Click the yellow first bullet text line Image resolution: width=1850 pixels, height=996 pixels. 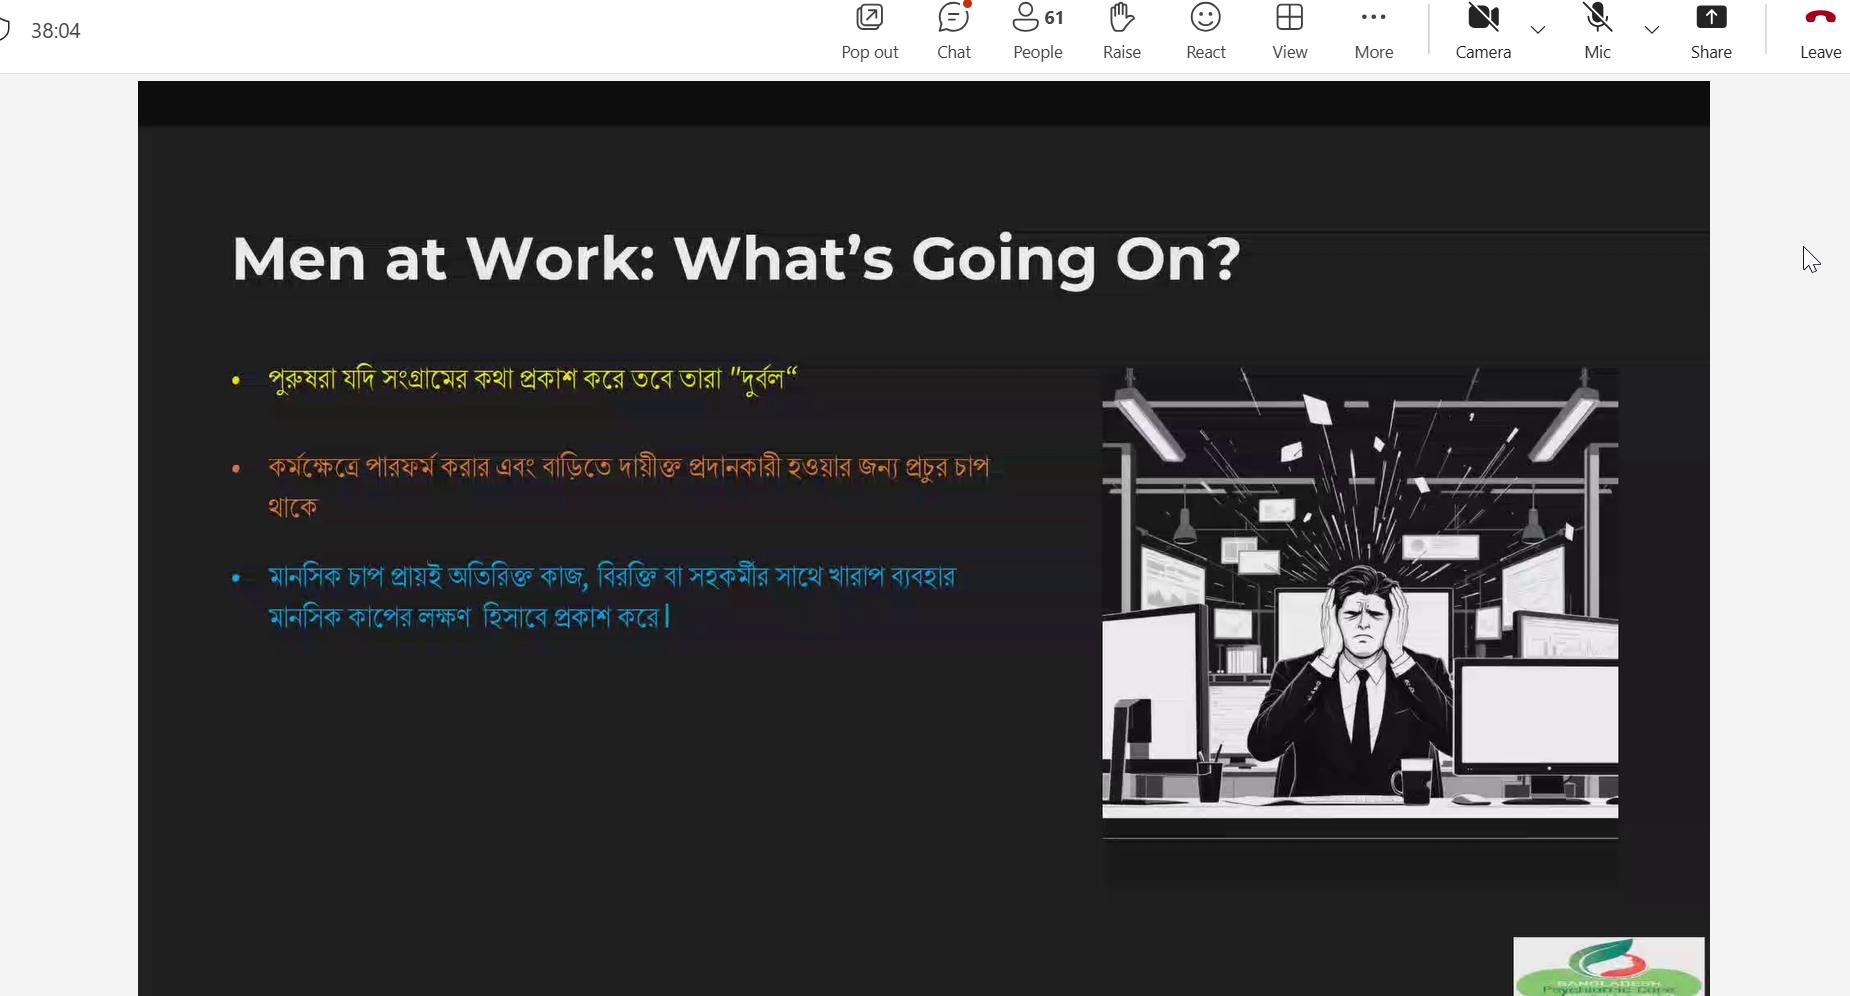click(532, 380)
